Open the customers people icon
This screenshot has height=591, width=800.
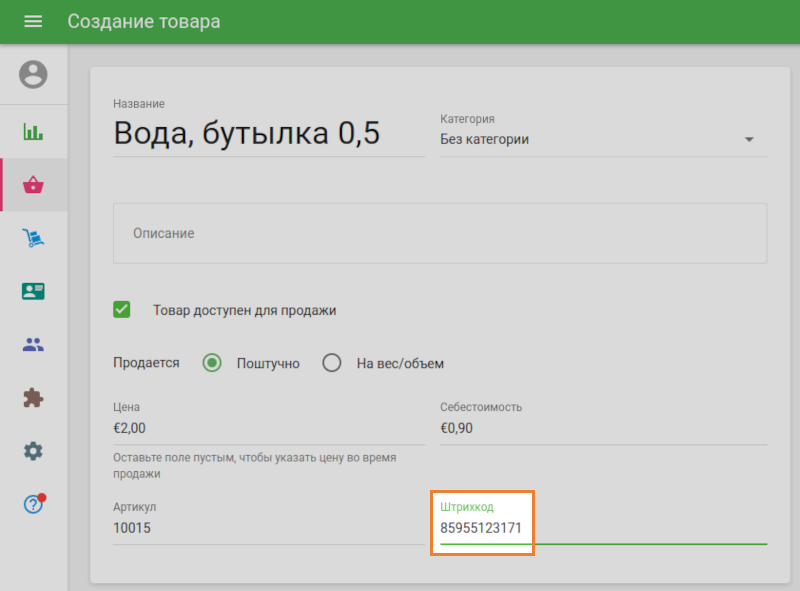[x=33, y=344]
